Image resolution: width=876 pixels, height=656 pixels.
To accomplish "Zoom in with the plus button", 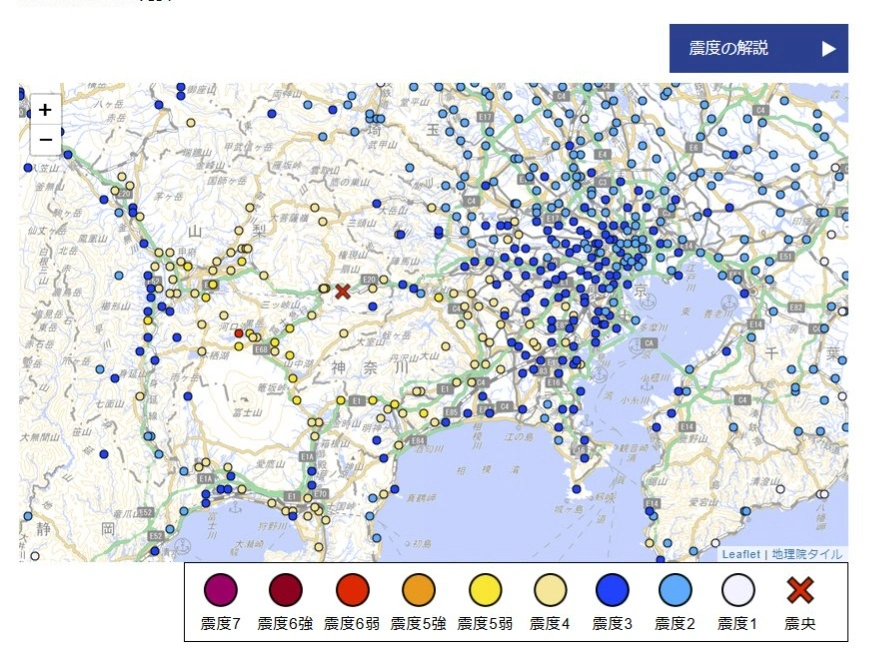I will (45, 110).
